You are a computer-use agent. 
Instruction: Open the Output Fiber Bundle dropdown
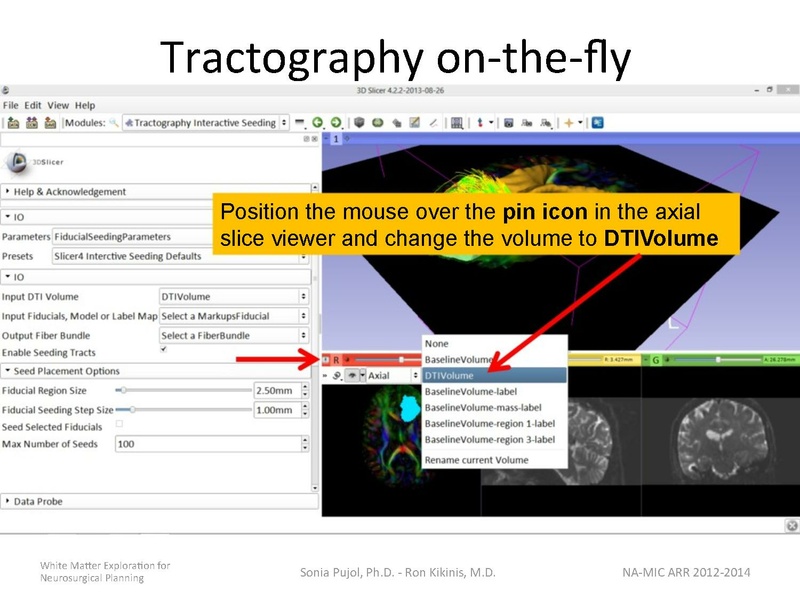pyautogui.click(x=234, y=335)
